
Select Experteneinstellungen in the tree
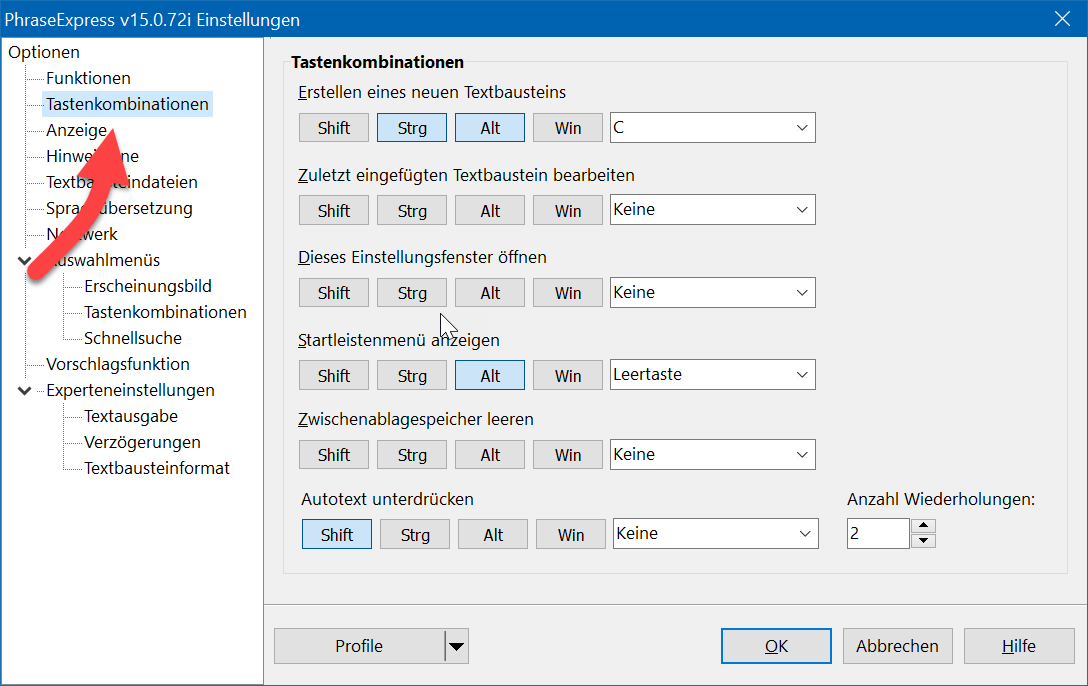[130, 390]
